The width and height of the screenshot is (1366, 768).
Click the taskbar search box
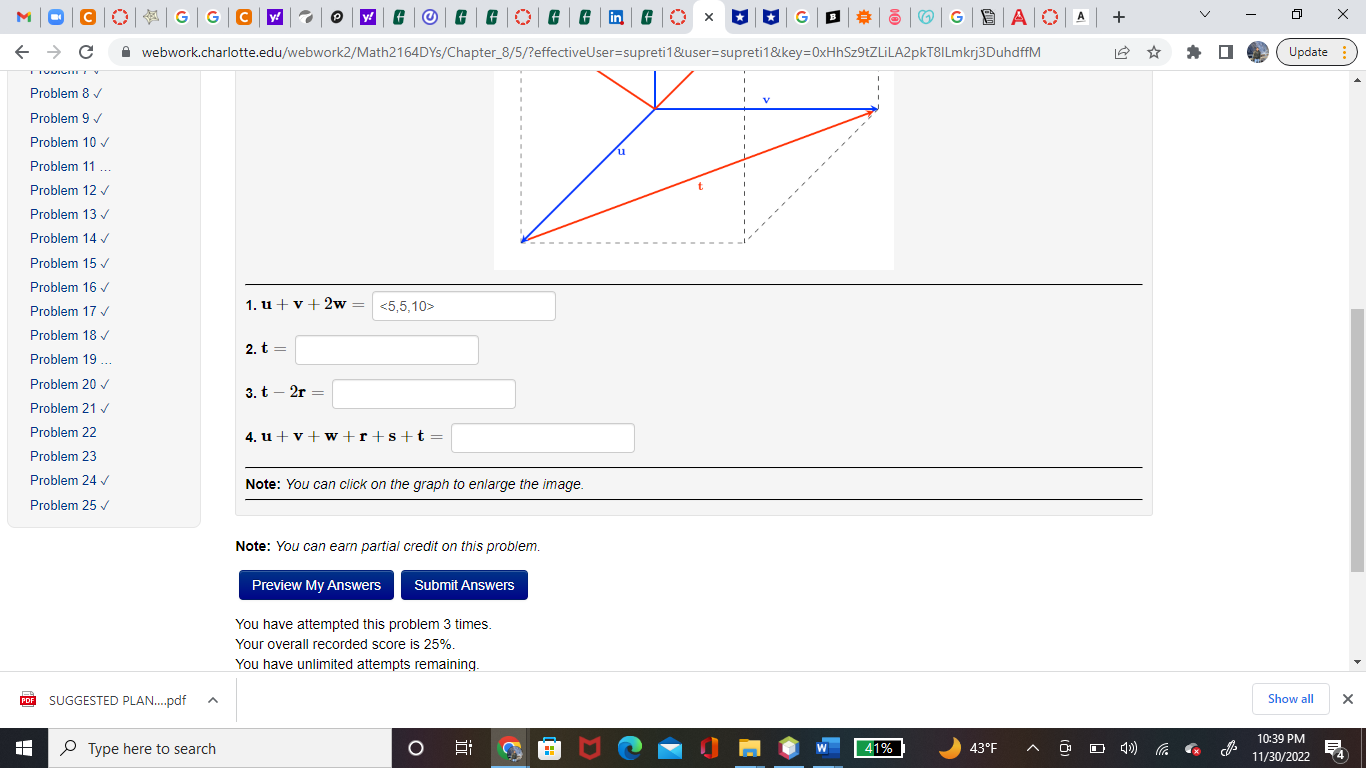tap(220, 748)
